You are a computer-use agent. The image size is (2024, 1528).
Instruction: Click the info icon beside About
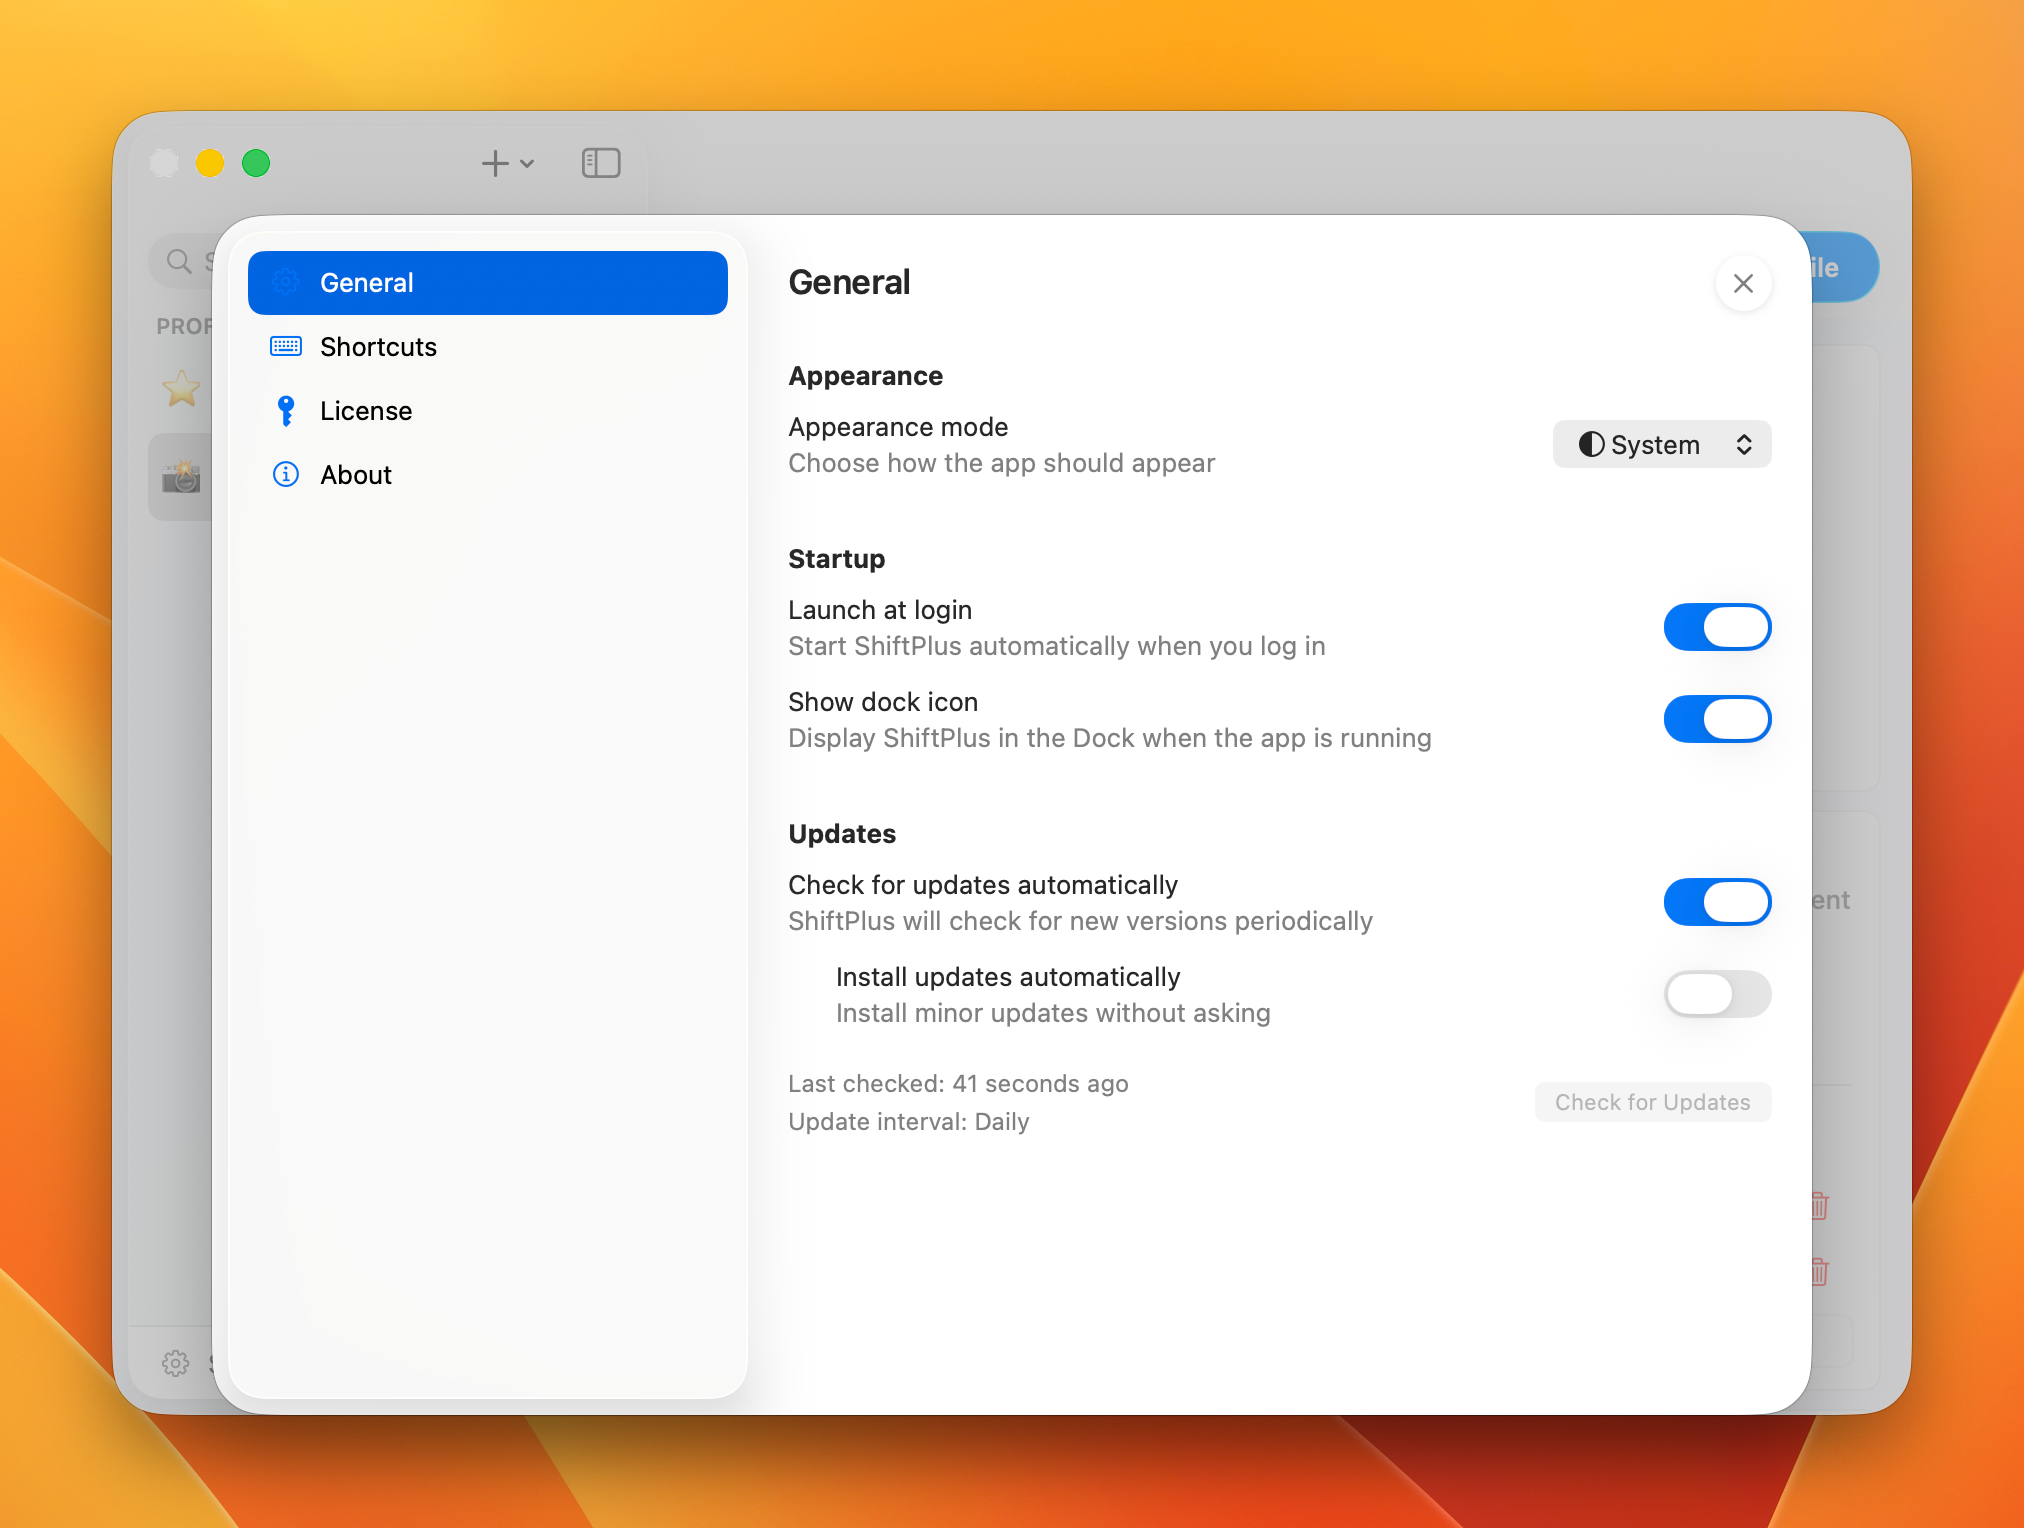coord(286,474)
